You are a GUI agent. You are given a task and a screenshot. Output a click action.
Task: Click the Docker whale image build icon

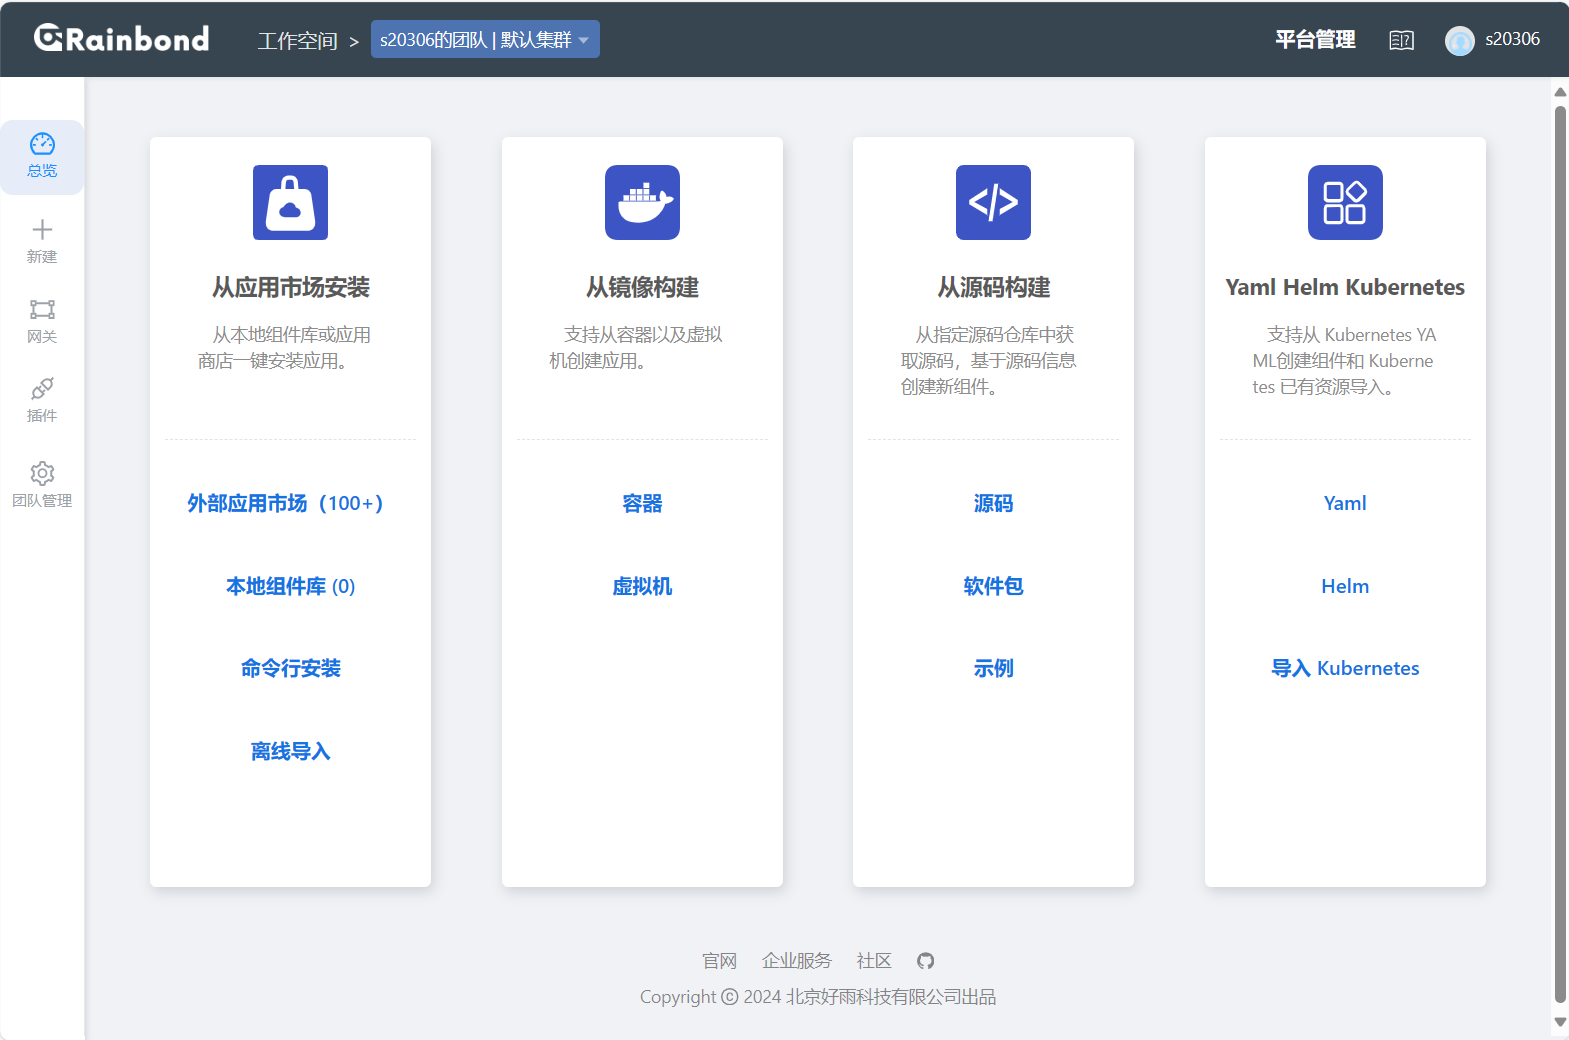coord(642,202)
